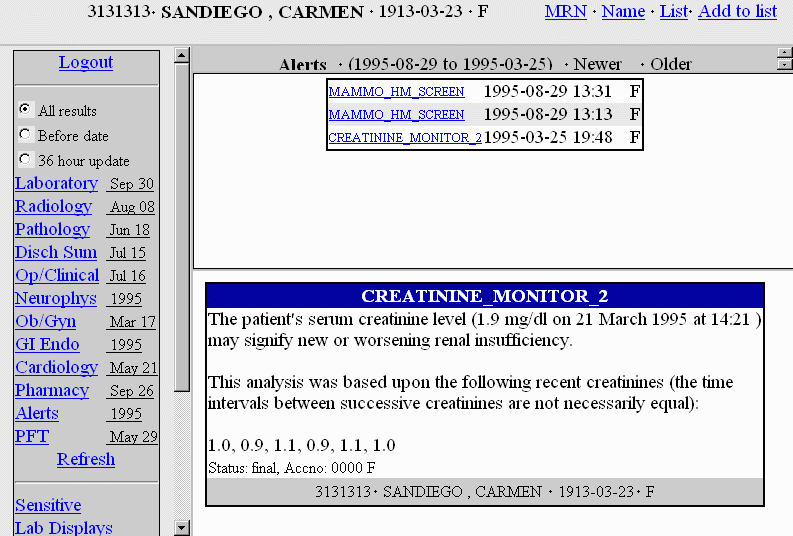Screen dimensions: 793x536
Task: Open the first MAMMO_HM_SCREEN alert at 13:31
Action: pos(396,91)
